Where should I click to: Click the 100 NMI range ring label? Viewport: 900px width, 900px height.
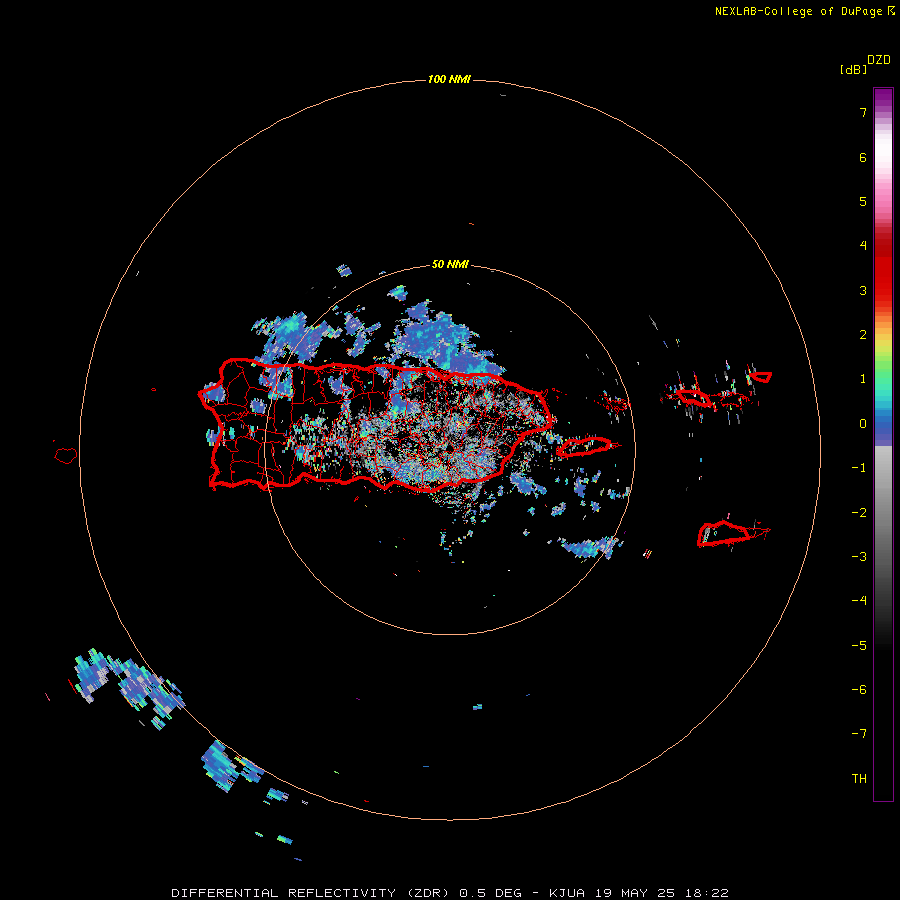pos(449,79)
